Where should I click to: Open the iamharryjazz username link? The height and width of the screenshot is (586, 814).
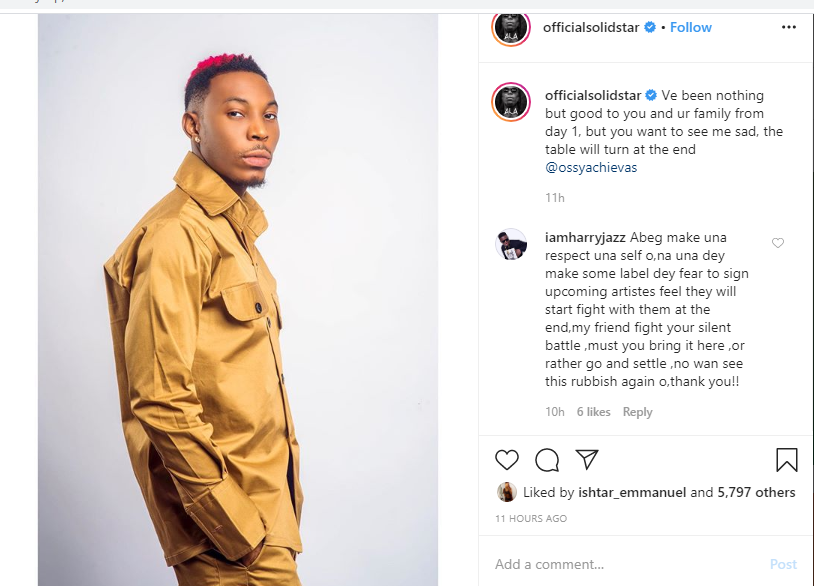[x=585, y=238]
